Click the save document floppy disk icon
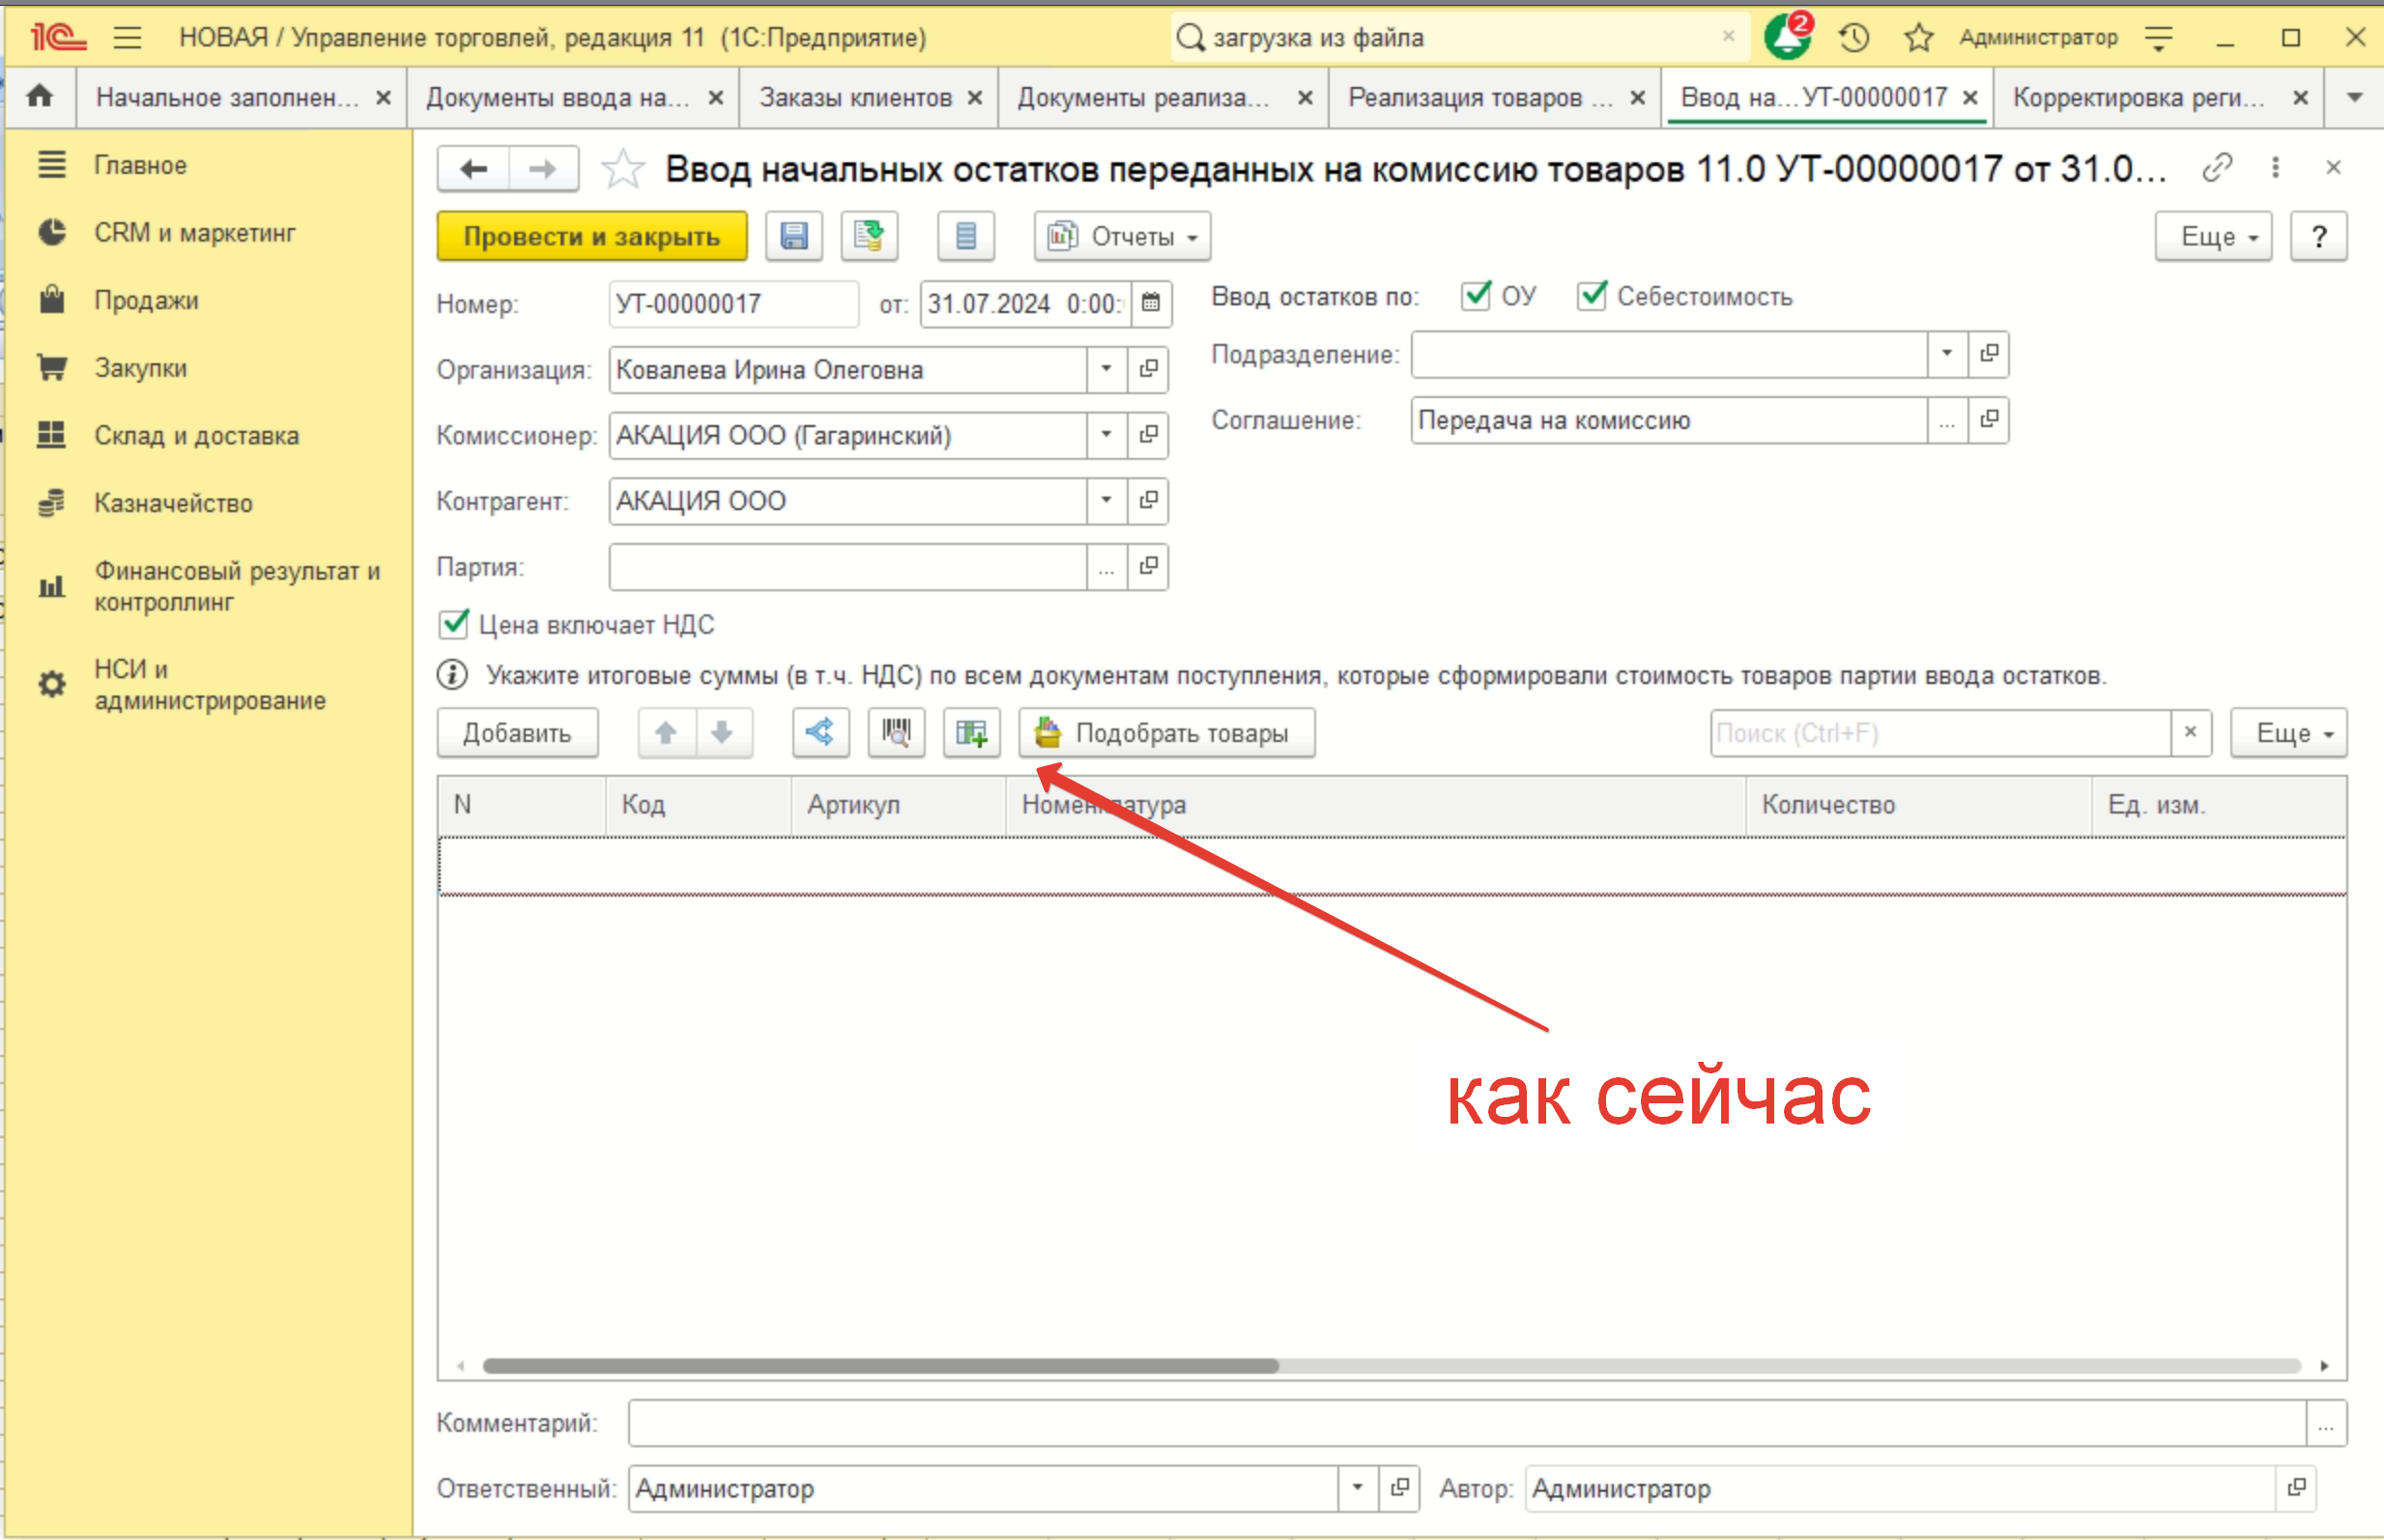This screenshot has height=1540, width=2384. (x=794, y=236)
